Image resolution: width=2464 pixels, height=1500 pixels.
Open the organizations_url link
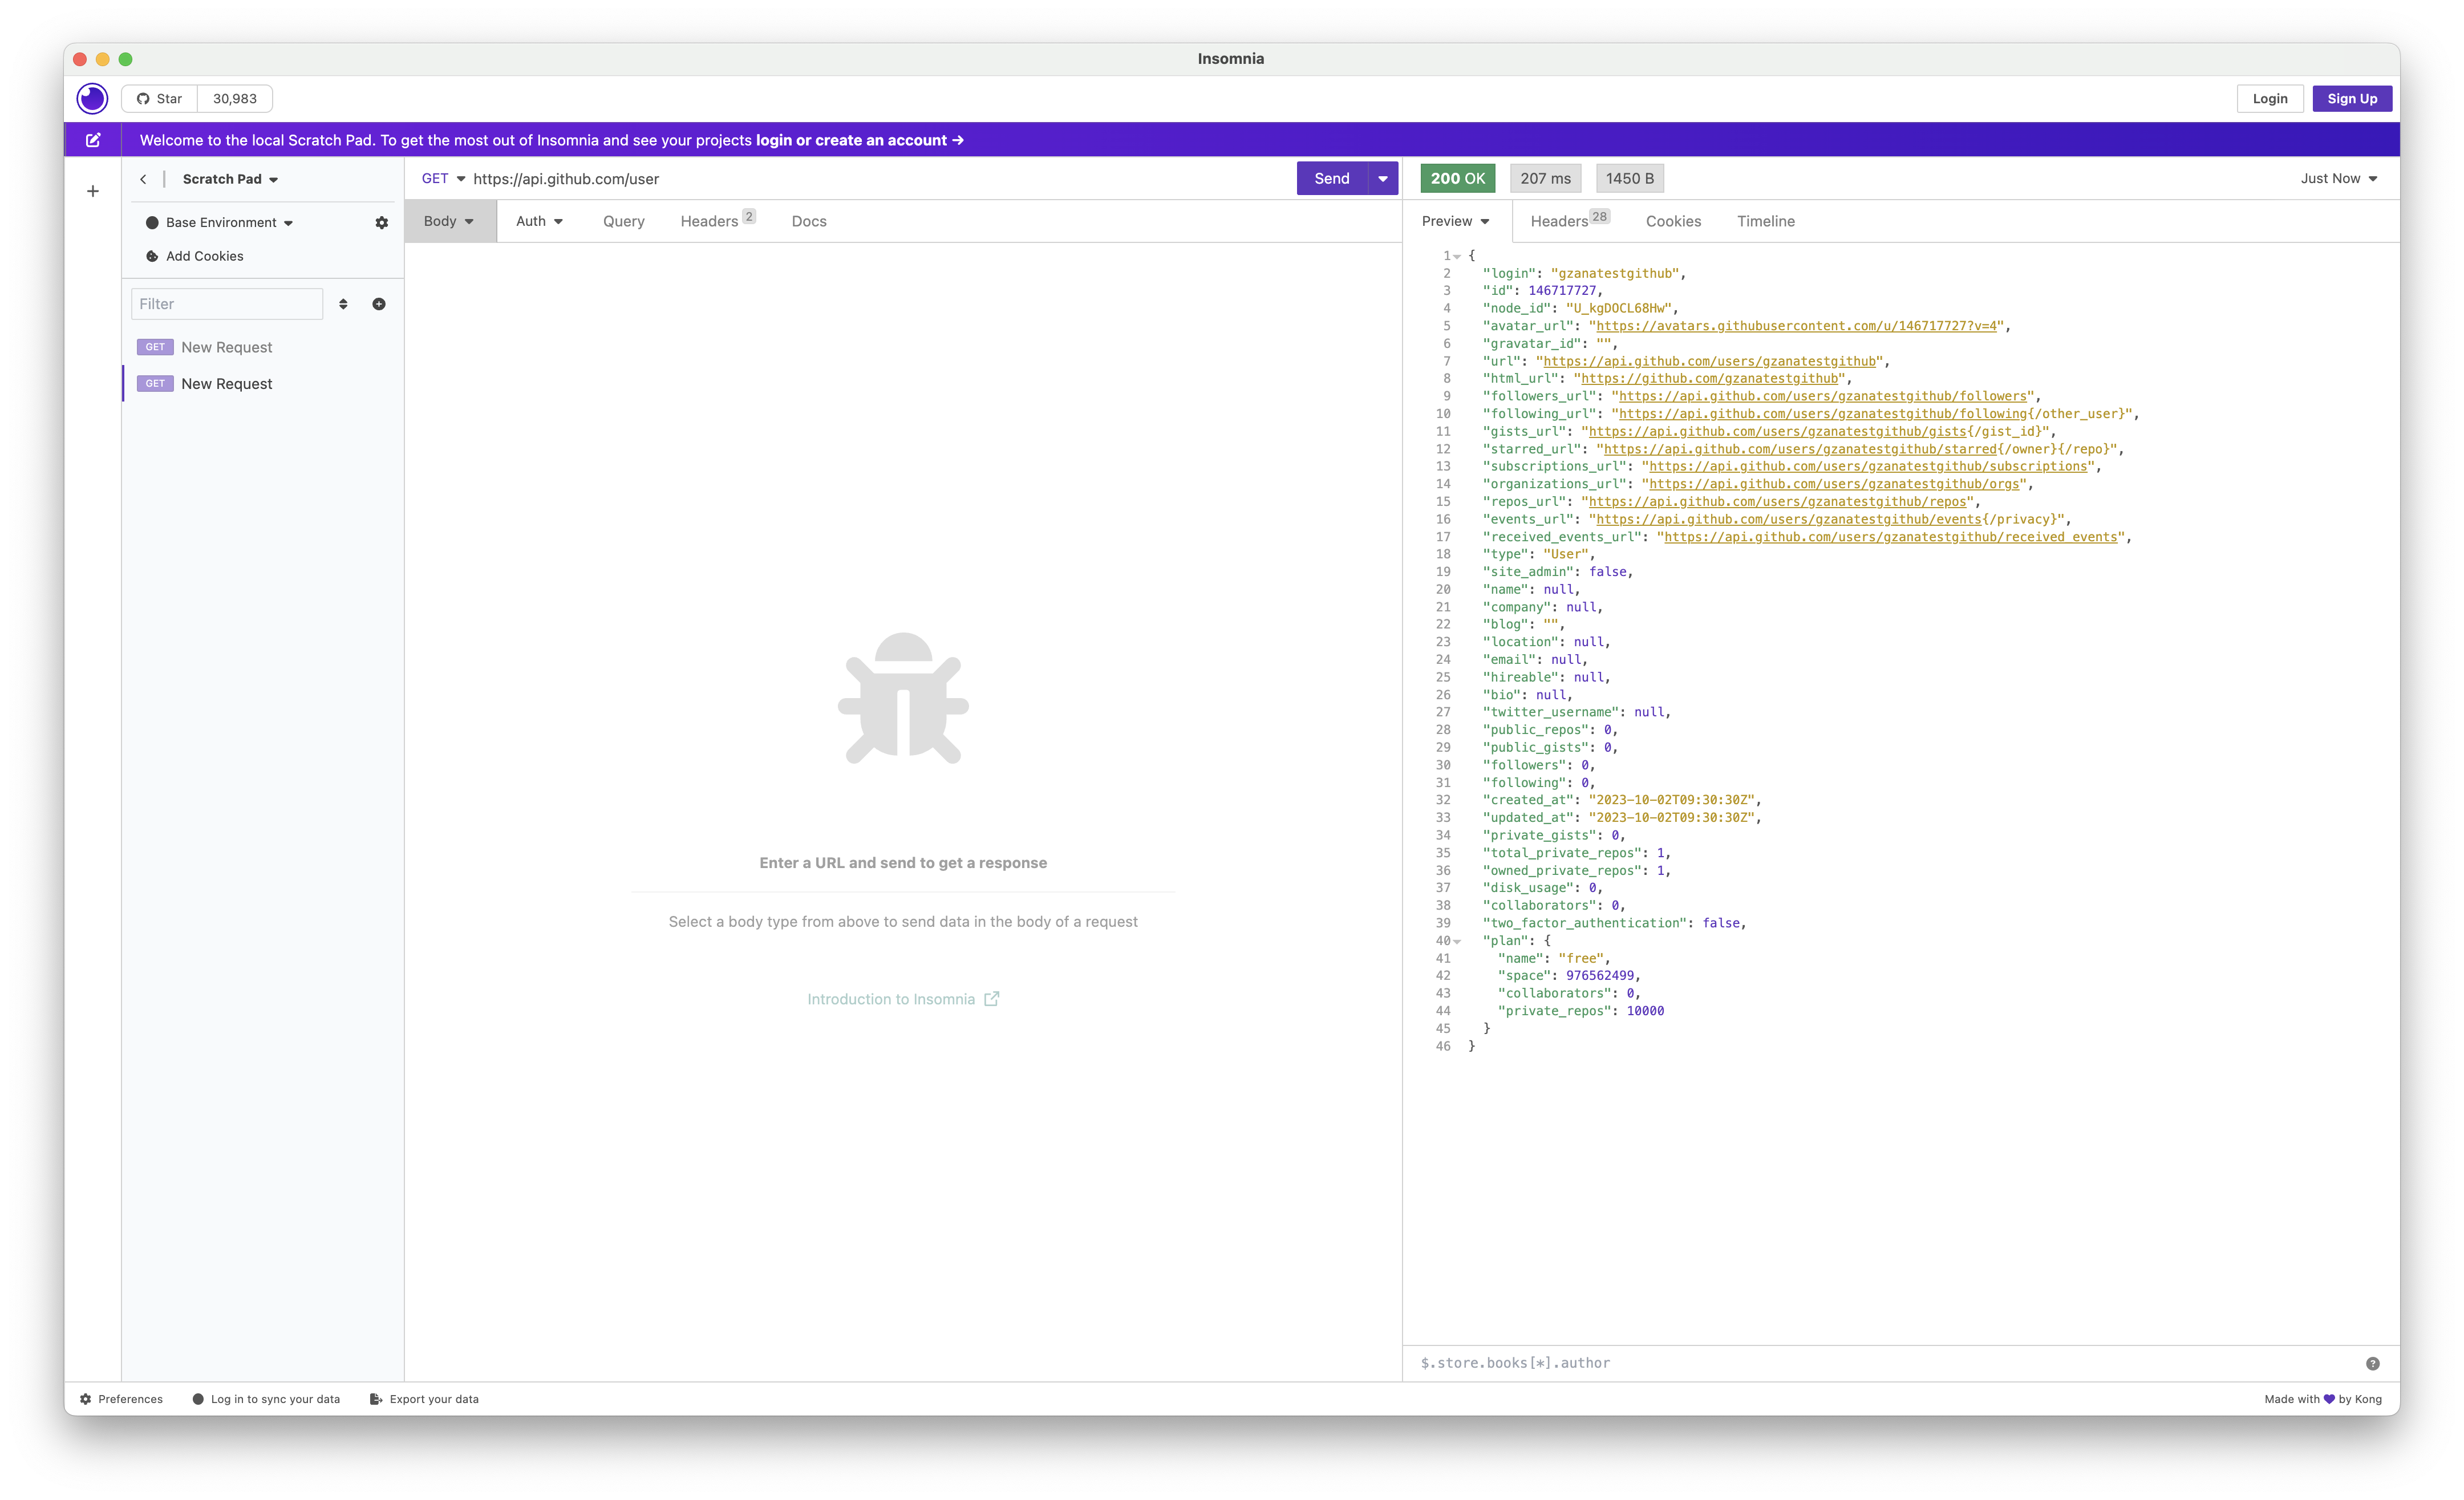click(1834, 484)
